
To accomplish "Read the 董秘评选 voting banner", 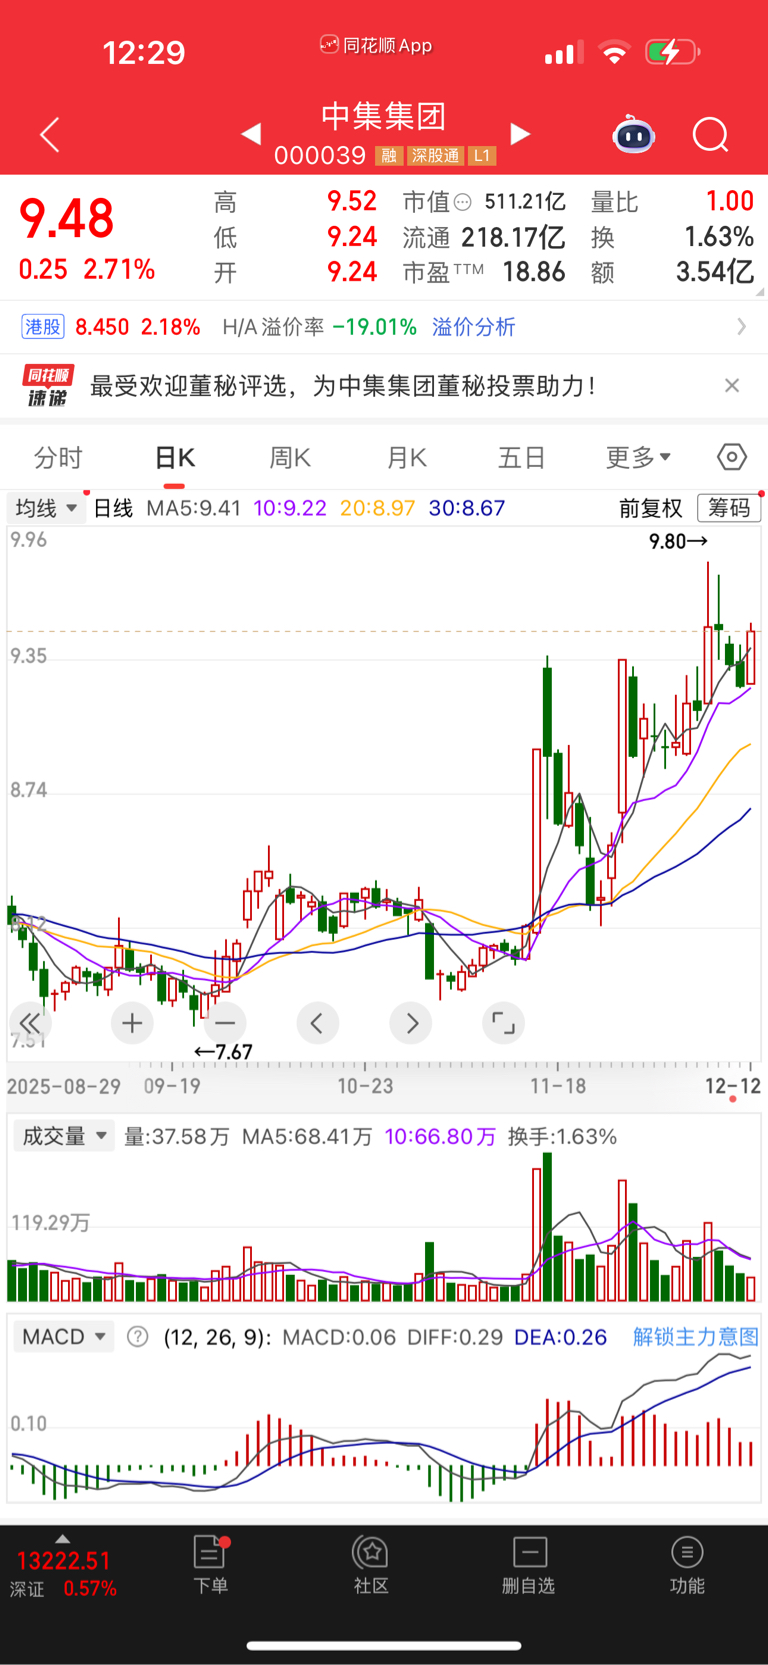I will tap(343, 386).
